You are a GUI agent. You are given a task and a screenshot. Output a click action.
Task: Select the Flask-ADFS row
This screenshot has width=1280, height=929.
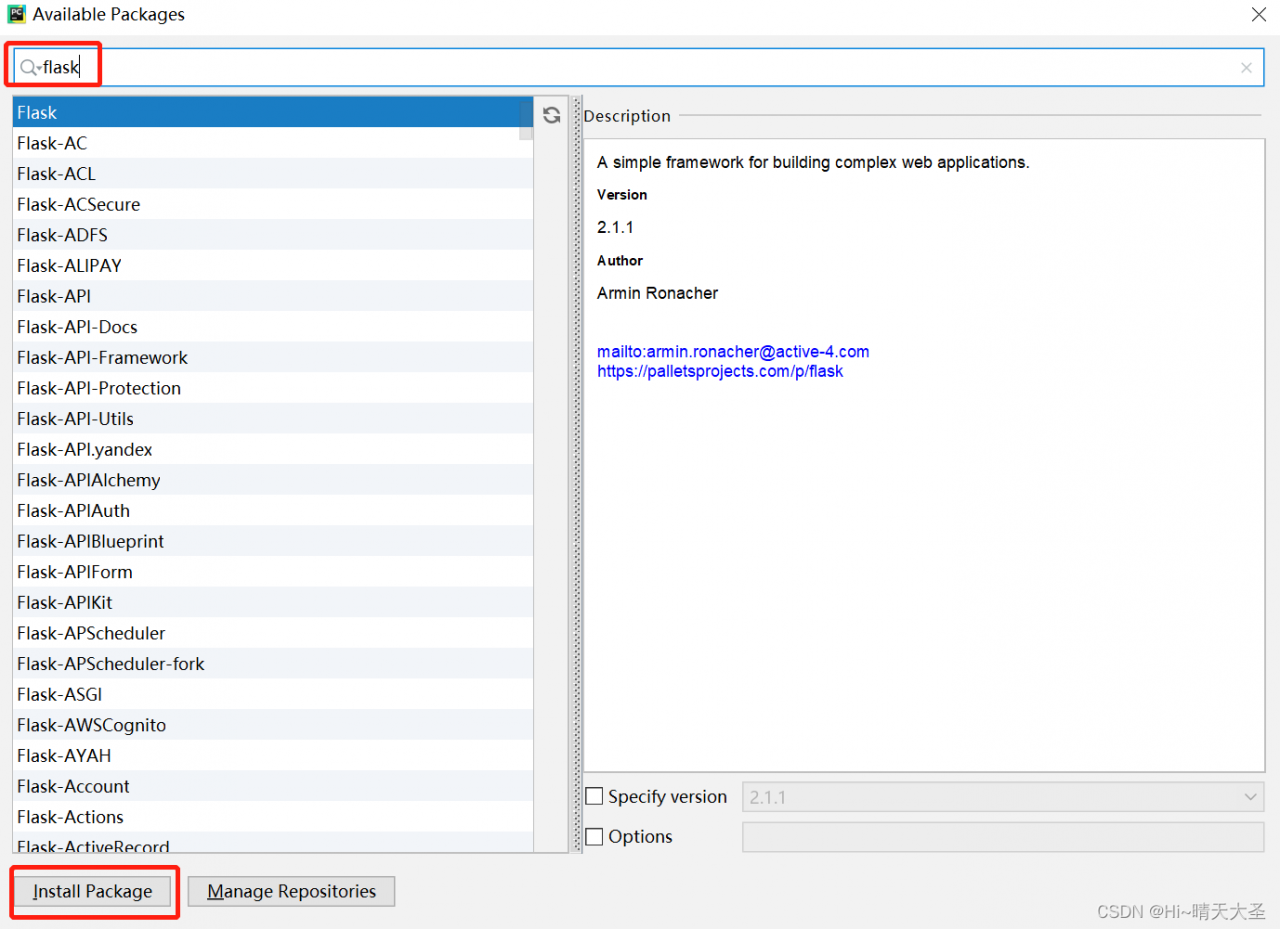tap(272, 235)
